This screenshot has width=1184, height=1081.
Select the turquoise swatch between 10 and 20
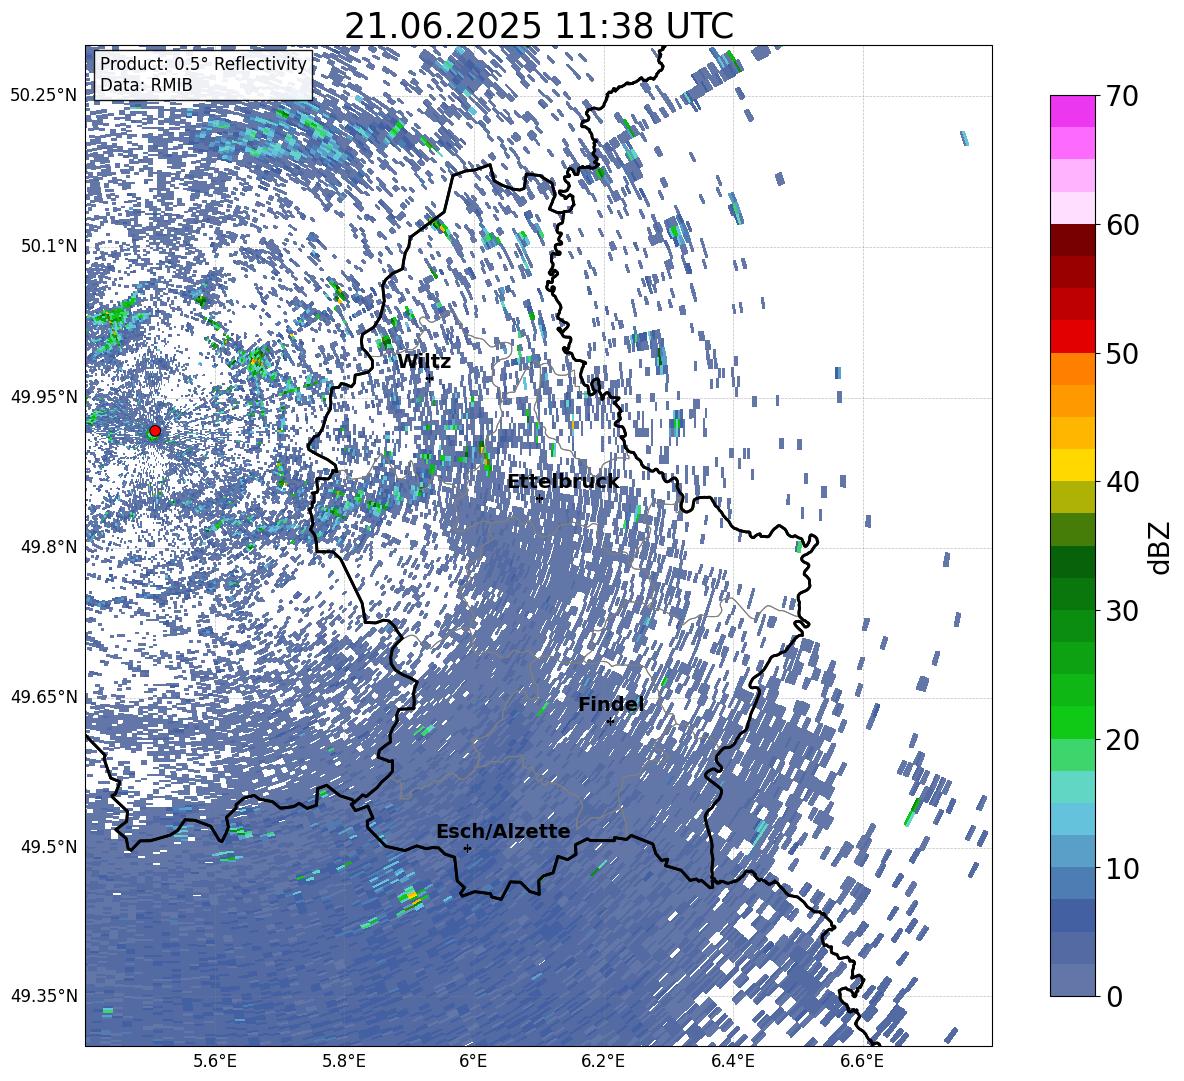click(x=1072, y=787)
